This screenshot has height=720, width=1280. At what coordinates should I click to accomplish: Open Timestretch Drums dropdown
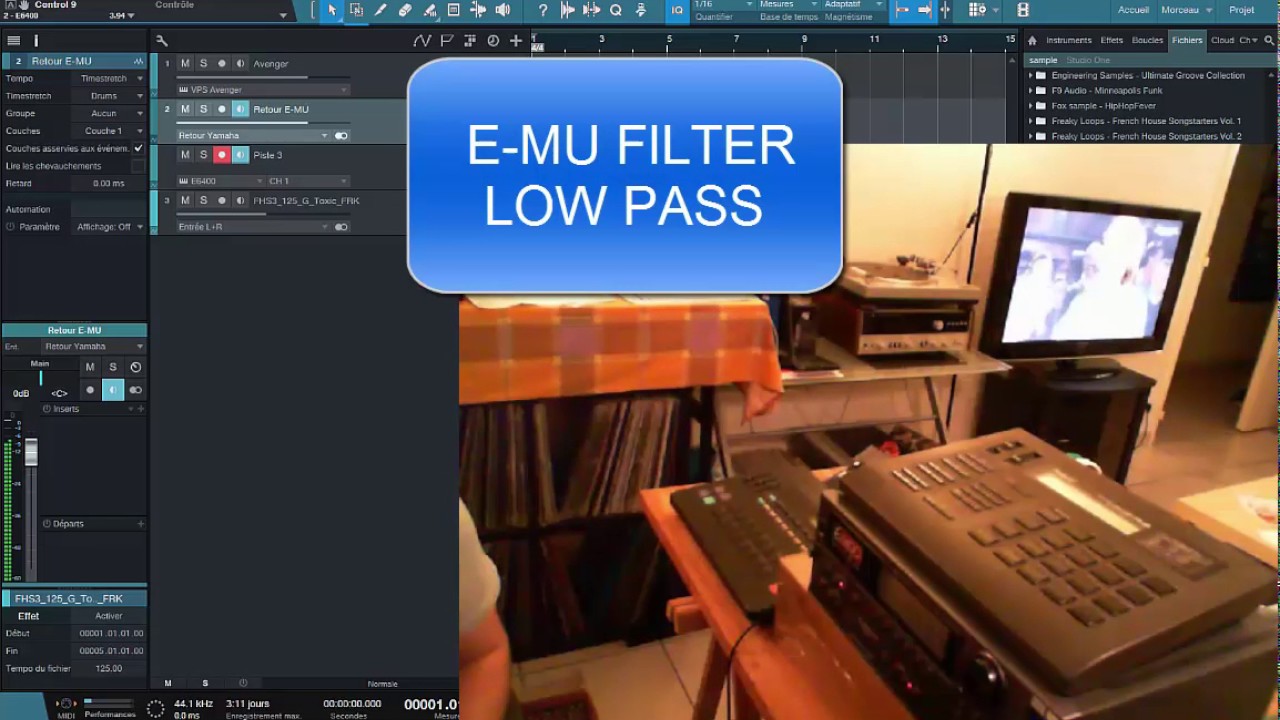pyautogui.click(x=109, y=96)
